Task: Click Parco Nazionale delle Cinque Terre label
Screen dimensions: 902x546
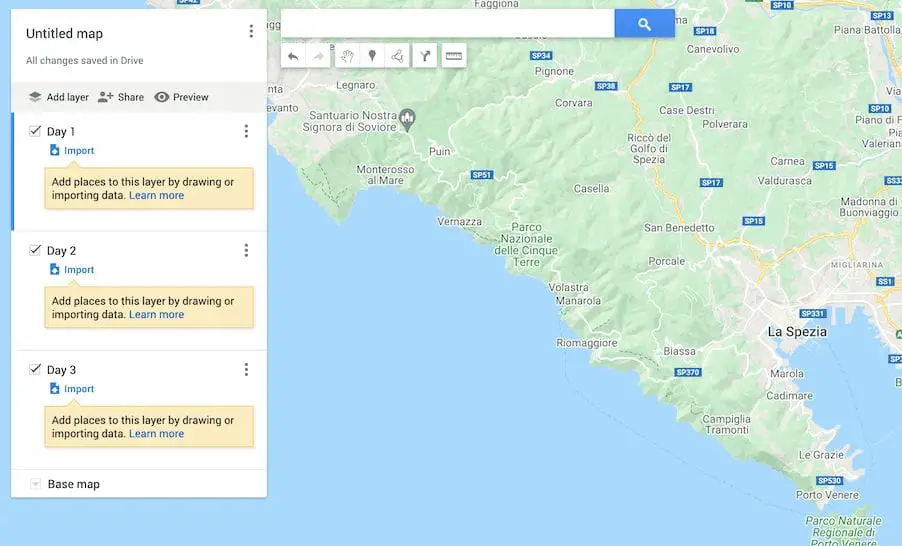Action: [526, 245]
